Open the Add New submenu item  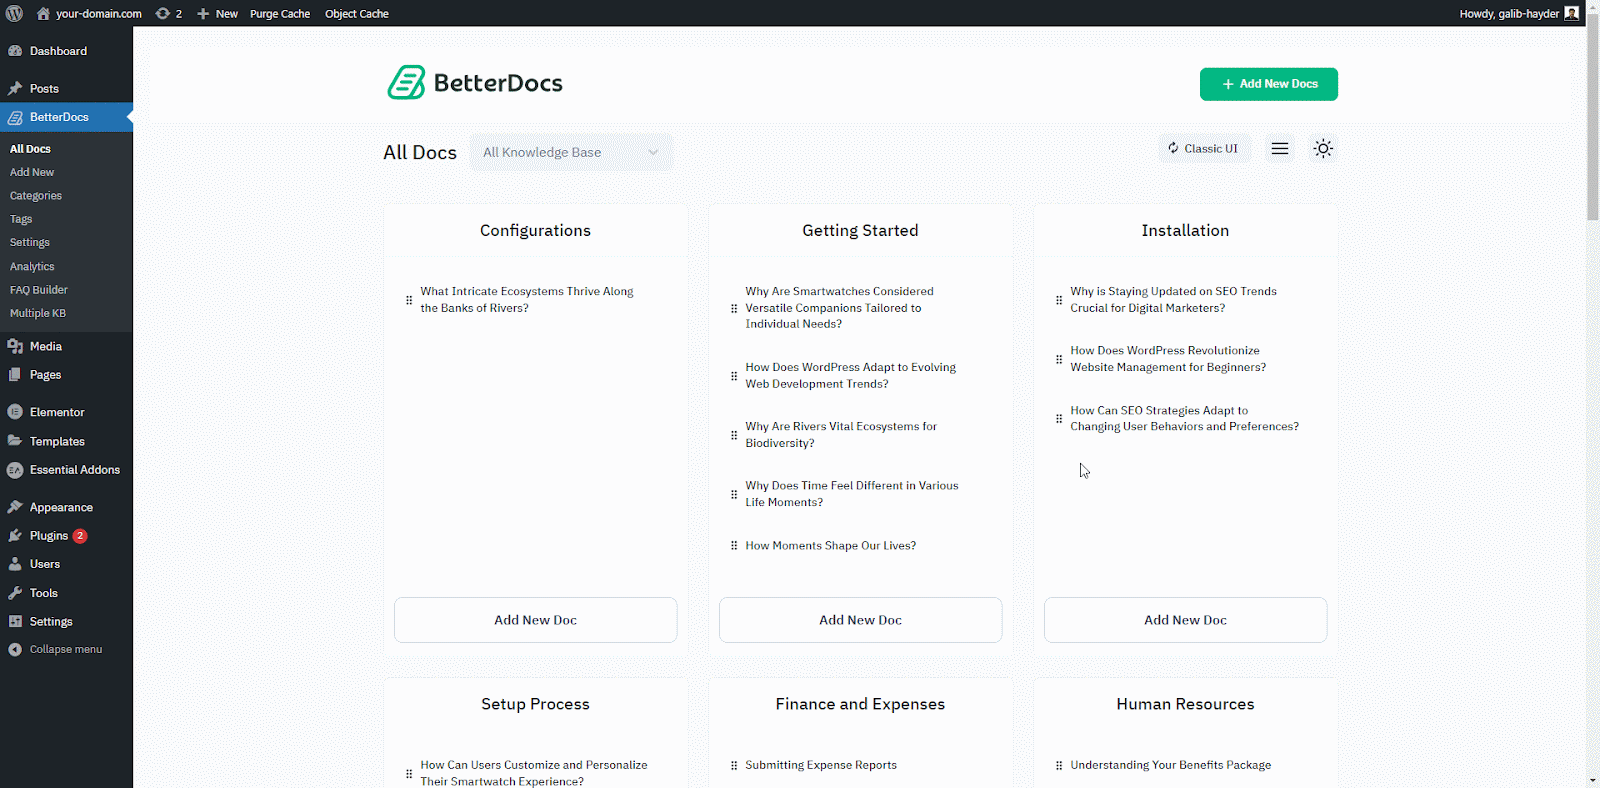(32, 172)
